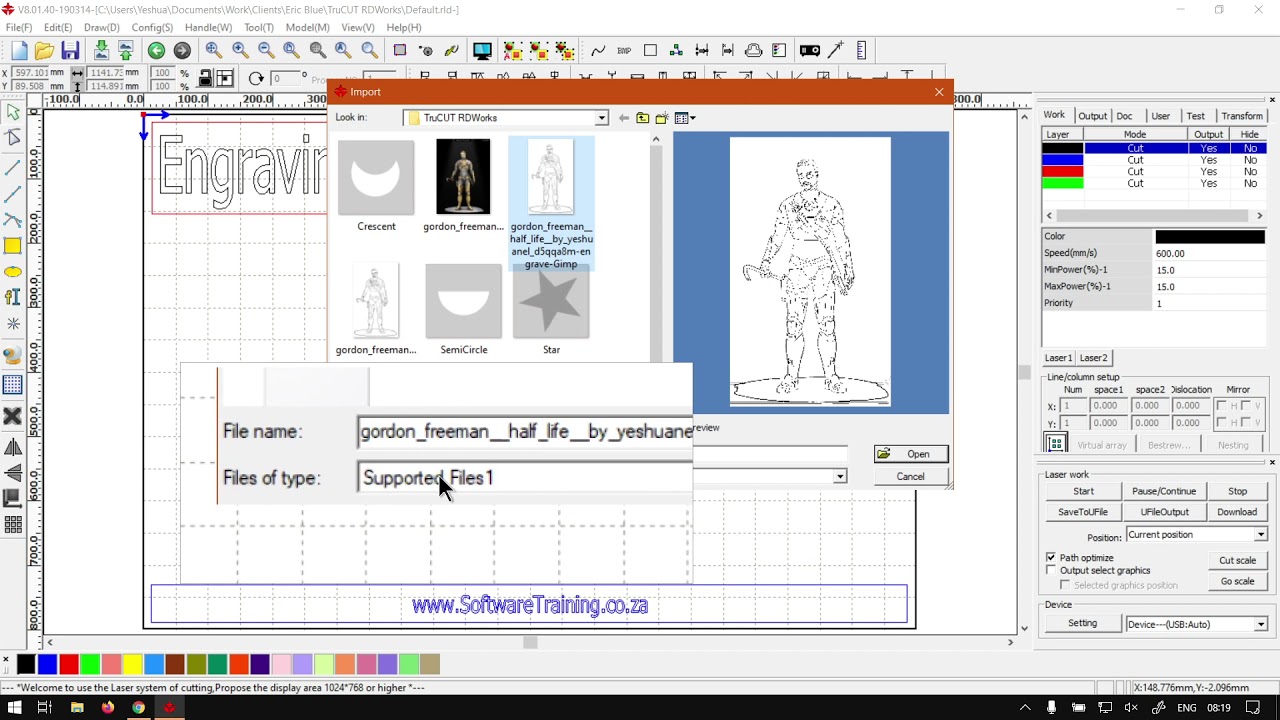Click the Go scale button
Viewport: 1280px width, 720px height.
(x=1237, y=581)
